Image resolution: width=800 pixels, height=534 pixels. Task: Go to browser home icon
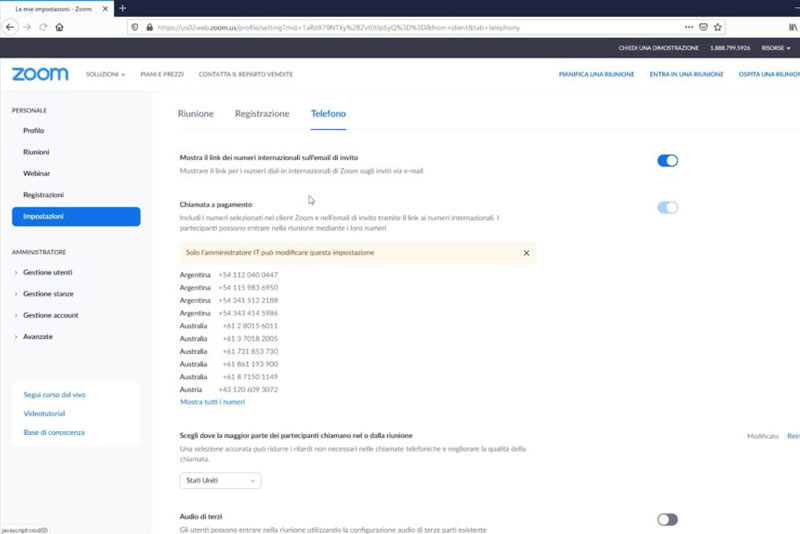tap(59, 28)
